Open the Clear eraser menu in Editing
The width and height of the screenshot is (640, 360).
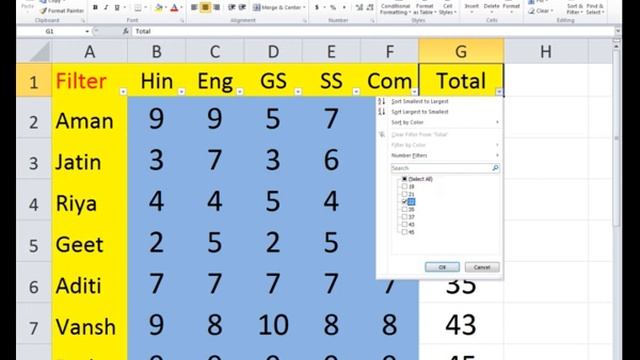[540, 11]
